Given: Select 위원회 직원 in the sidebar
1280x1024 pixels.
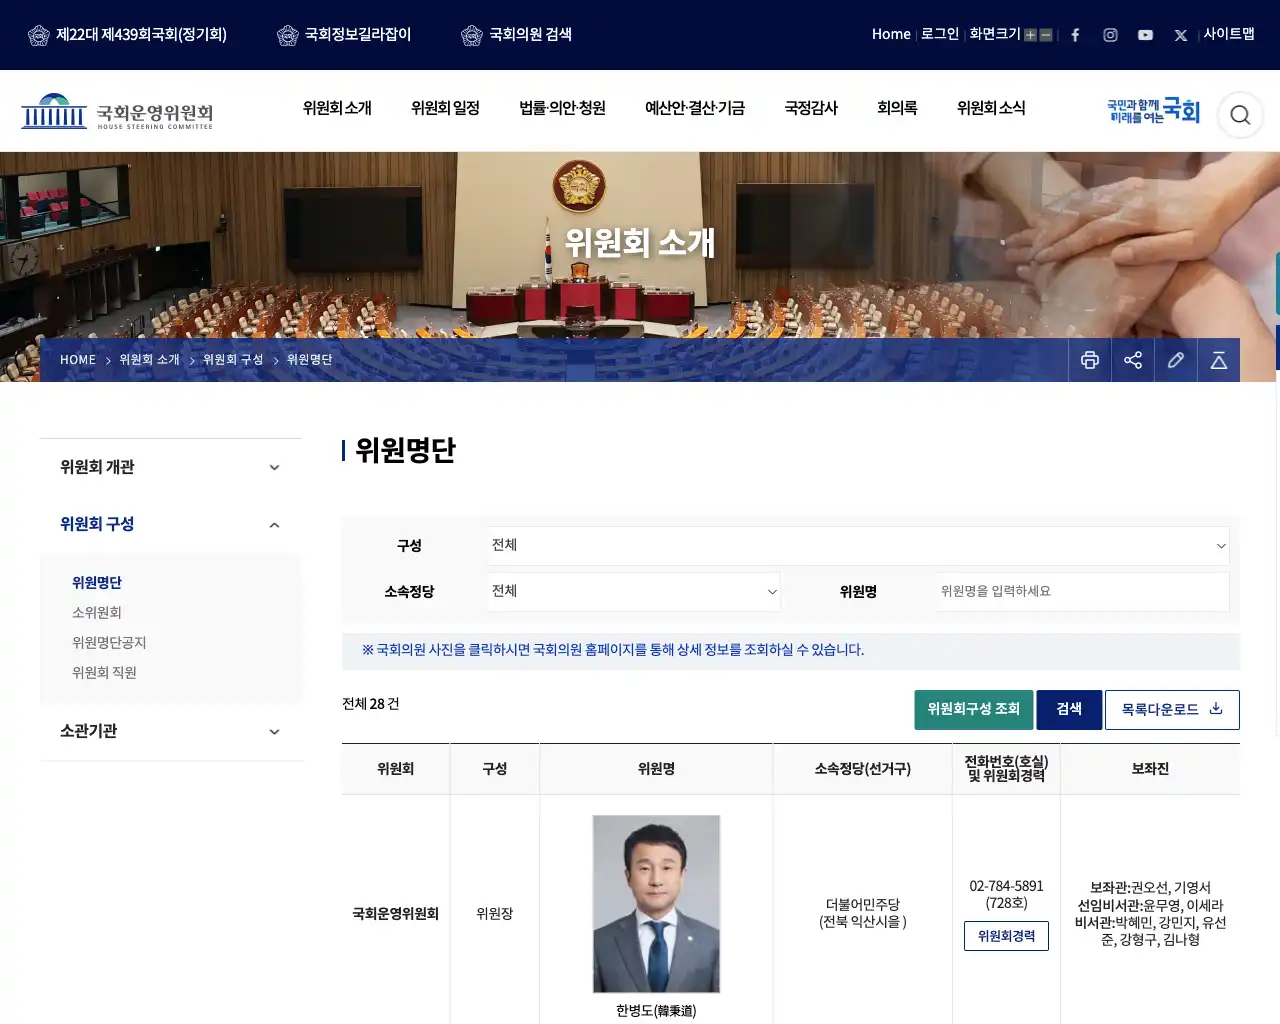Looking at the screenshot, I should (104, 673).
